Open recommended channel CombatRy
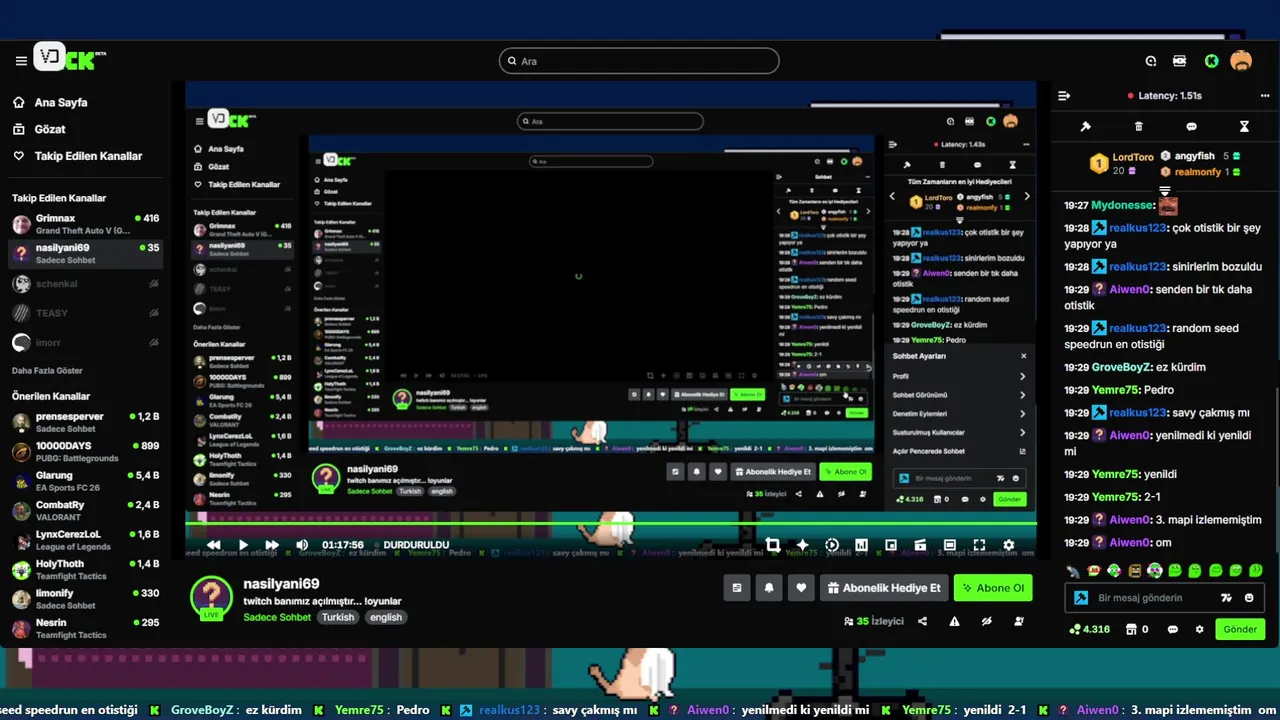Screen dimensions: 1280x720 click(84, 511)
